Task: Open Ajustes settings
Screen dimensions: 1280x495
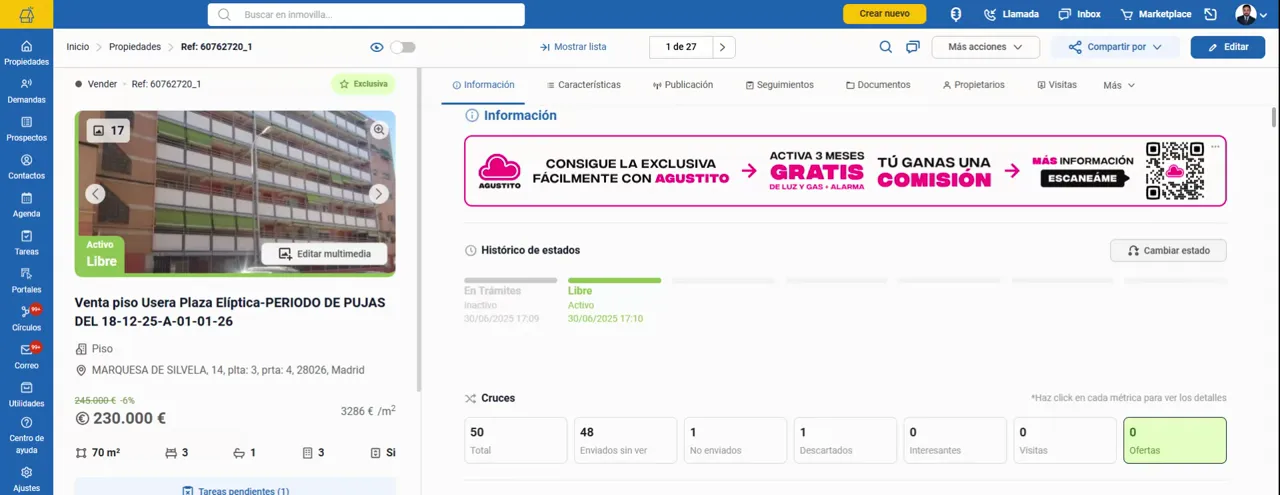Action: pos(26,479)
